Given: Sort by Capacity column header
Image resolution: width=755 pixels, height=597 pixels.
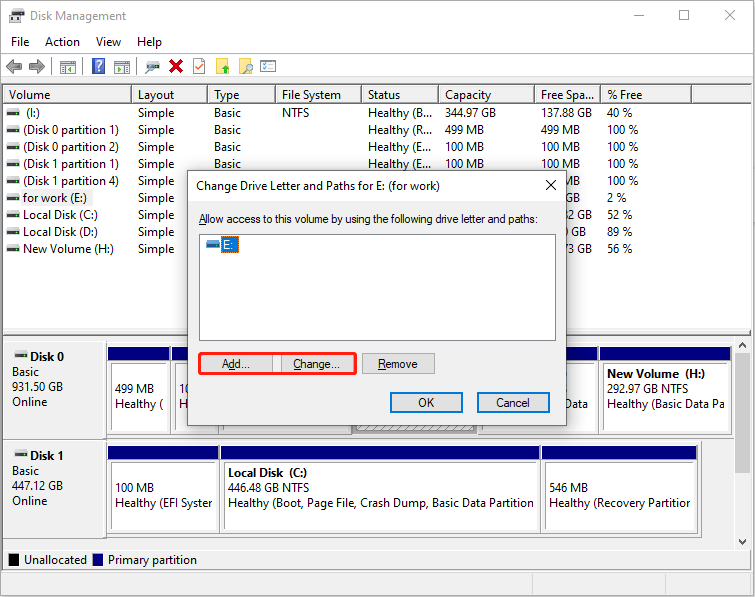Looking at the screenshot, I should pyautogui.click(x=487, y=95).
